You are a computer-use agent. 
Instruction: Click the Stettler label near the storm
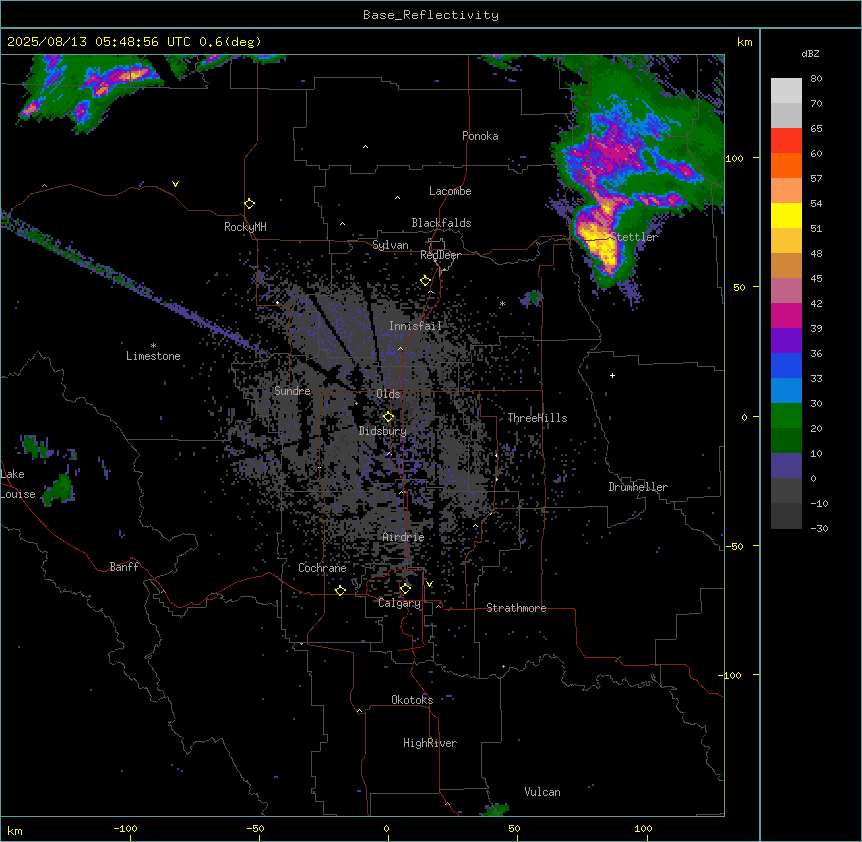634,237
